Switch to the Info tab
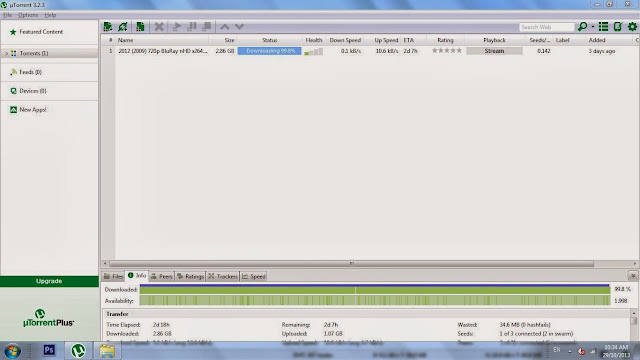The image size is (640, 360). (x=137, y=276)
